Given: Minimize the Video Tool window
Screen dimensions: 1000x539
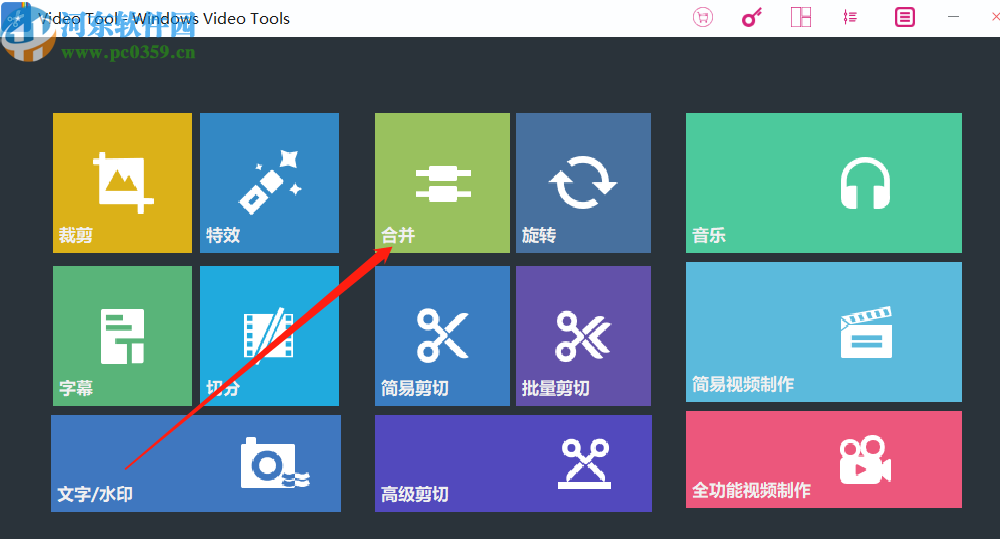Looking at the screenshot, I should 953,17.
